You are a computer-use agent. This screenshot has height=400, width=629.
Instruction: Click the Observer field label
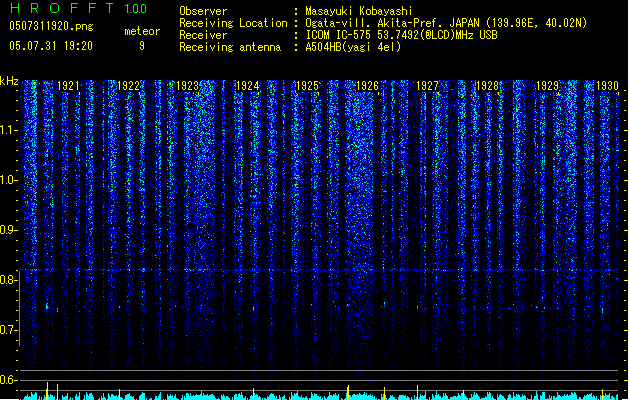203,11
